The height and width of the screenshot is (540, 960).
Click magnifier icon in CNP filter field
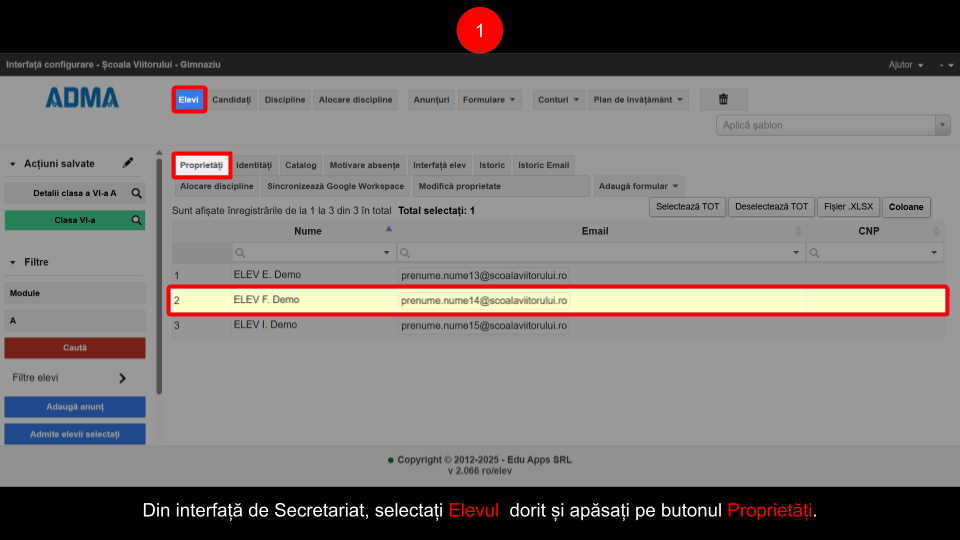[x=814, y=253]
